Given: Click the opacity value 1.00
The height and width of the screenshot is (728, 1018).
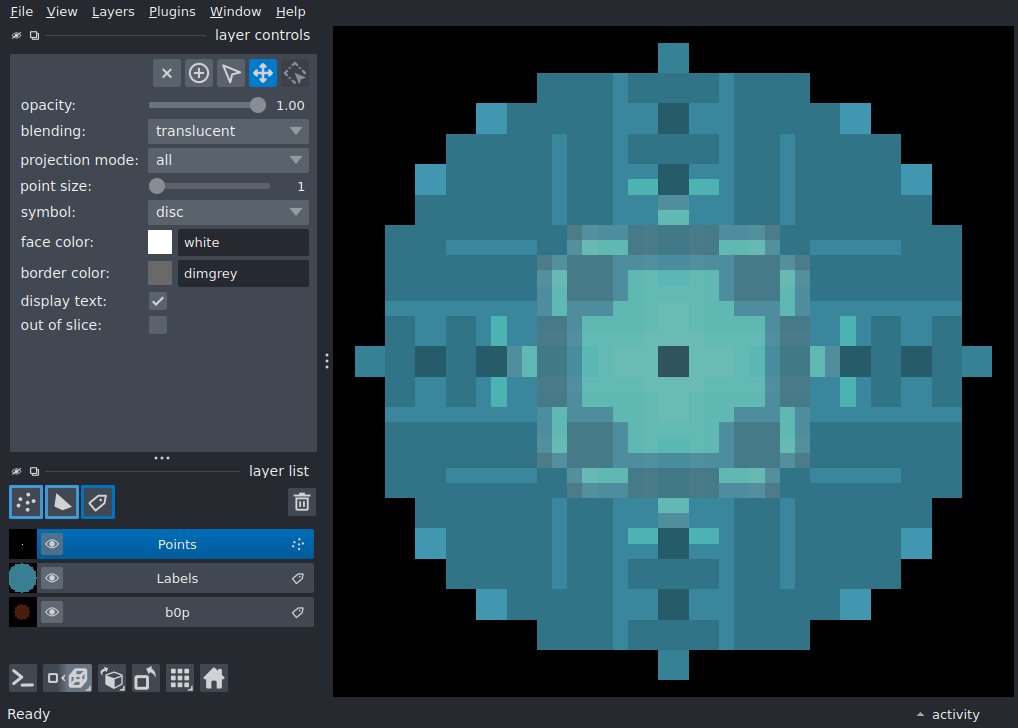Looking at the screenshot, I should click(290, 105).
